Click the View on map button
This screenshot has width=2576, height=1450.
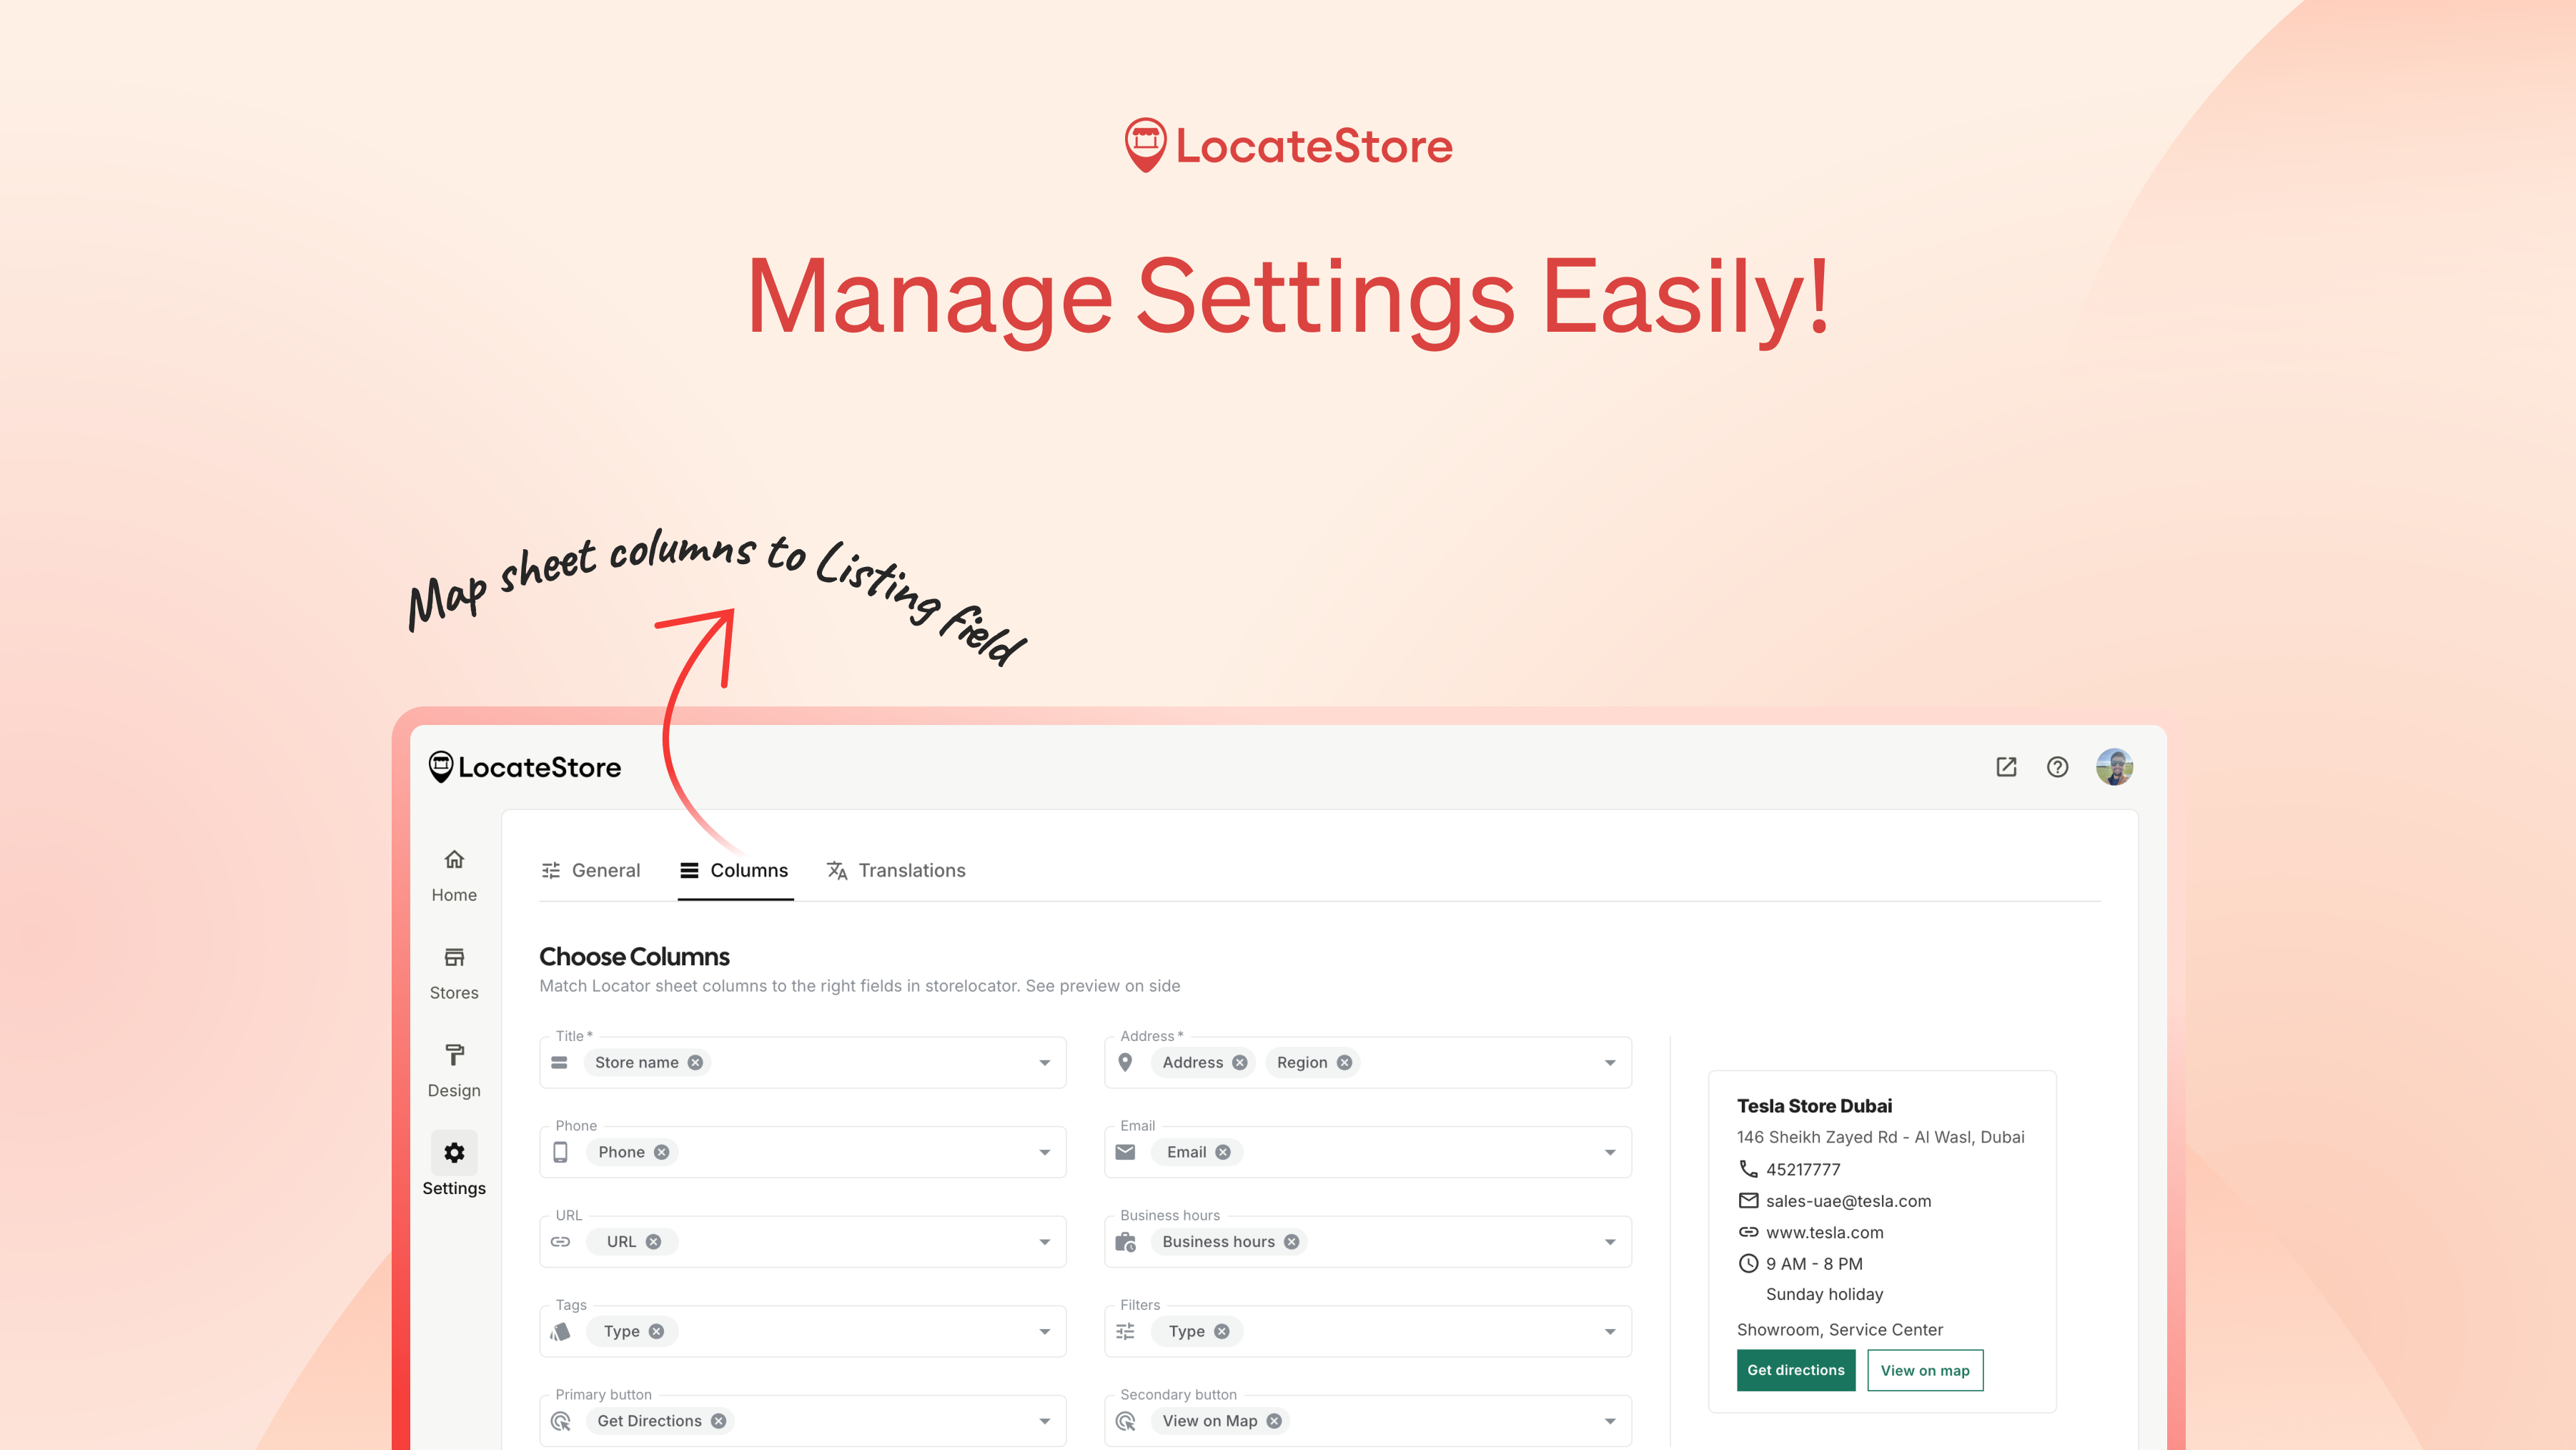[x=1924, y=1370]
